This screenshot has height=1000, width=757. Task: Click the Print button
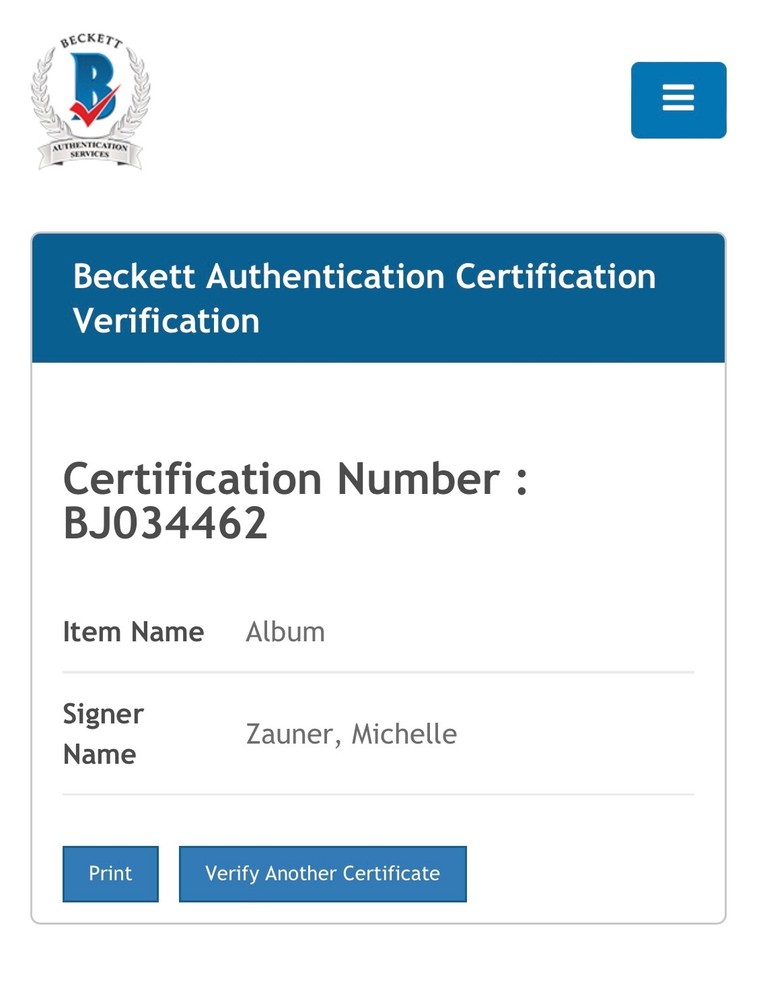[110, 873]
